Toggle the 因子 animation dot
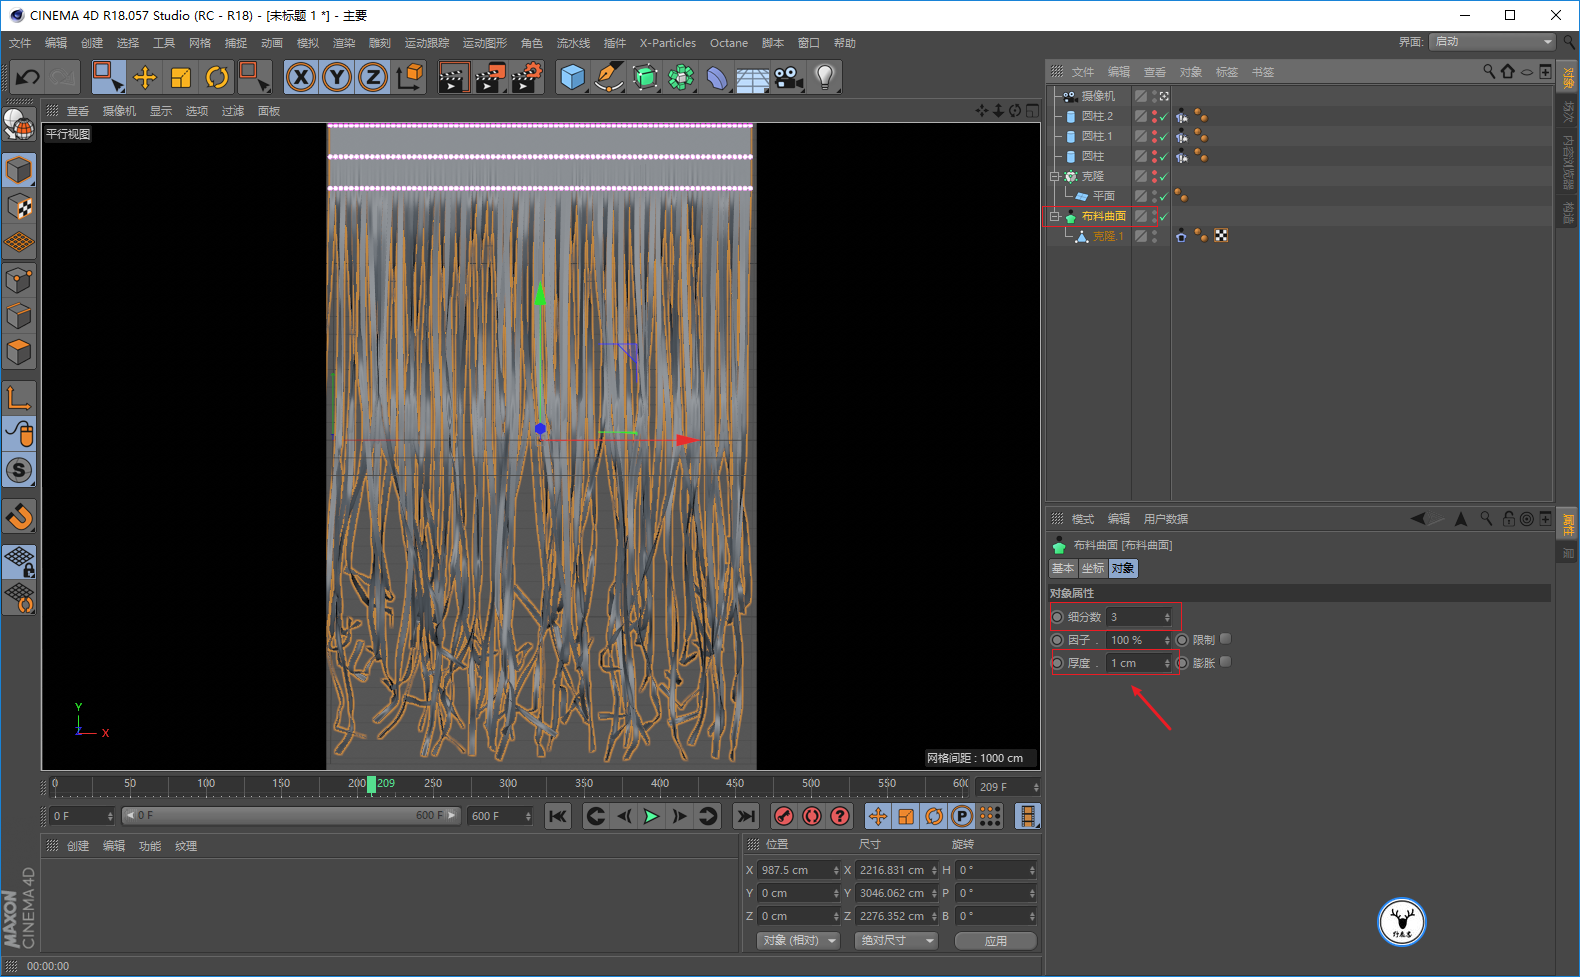Image resolution: width=1580 pixels, height=977 pixels. pos(1058,640)
